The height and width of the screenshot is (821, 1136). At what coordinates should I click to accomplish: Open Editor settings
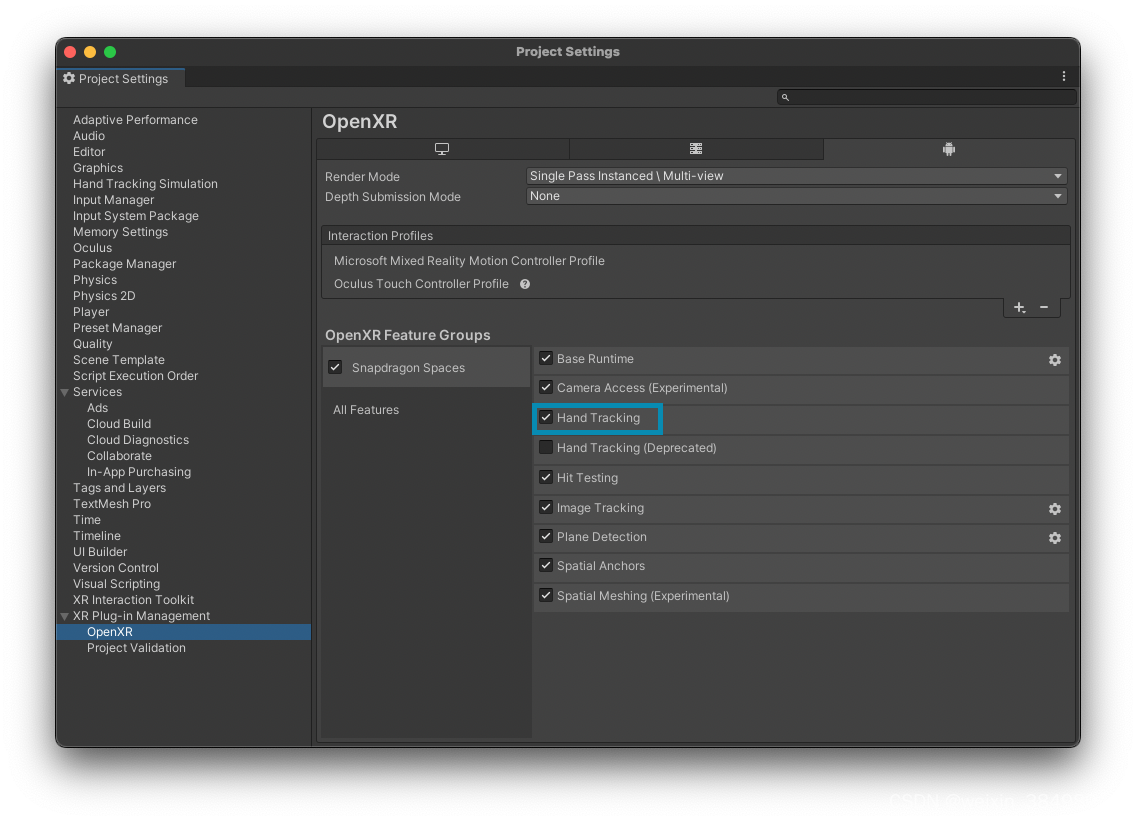(89, 152)
